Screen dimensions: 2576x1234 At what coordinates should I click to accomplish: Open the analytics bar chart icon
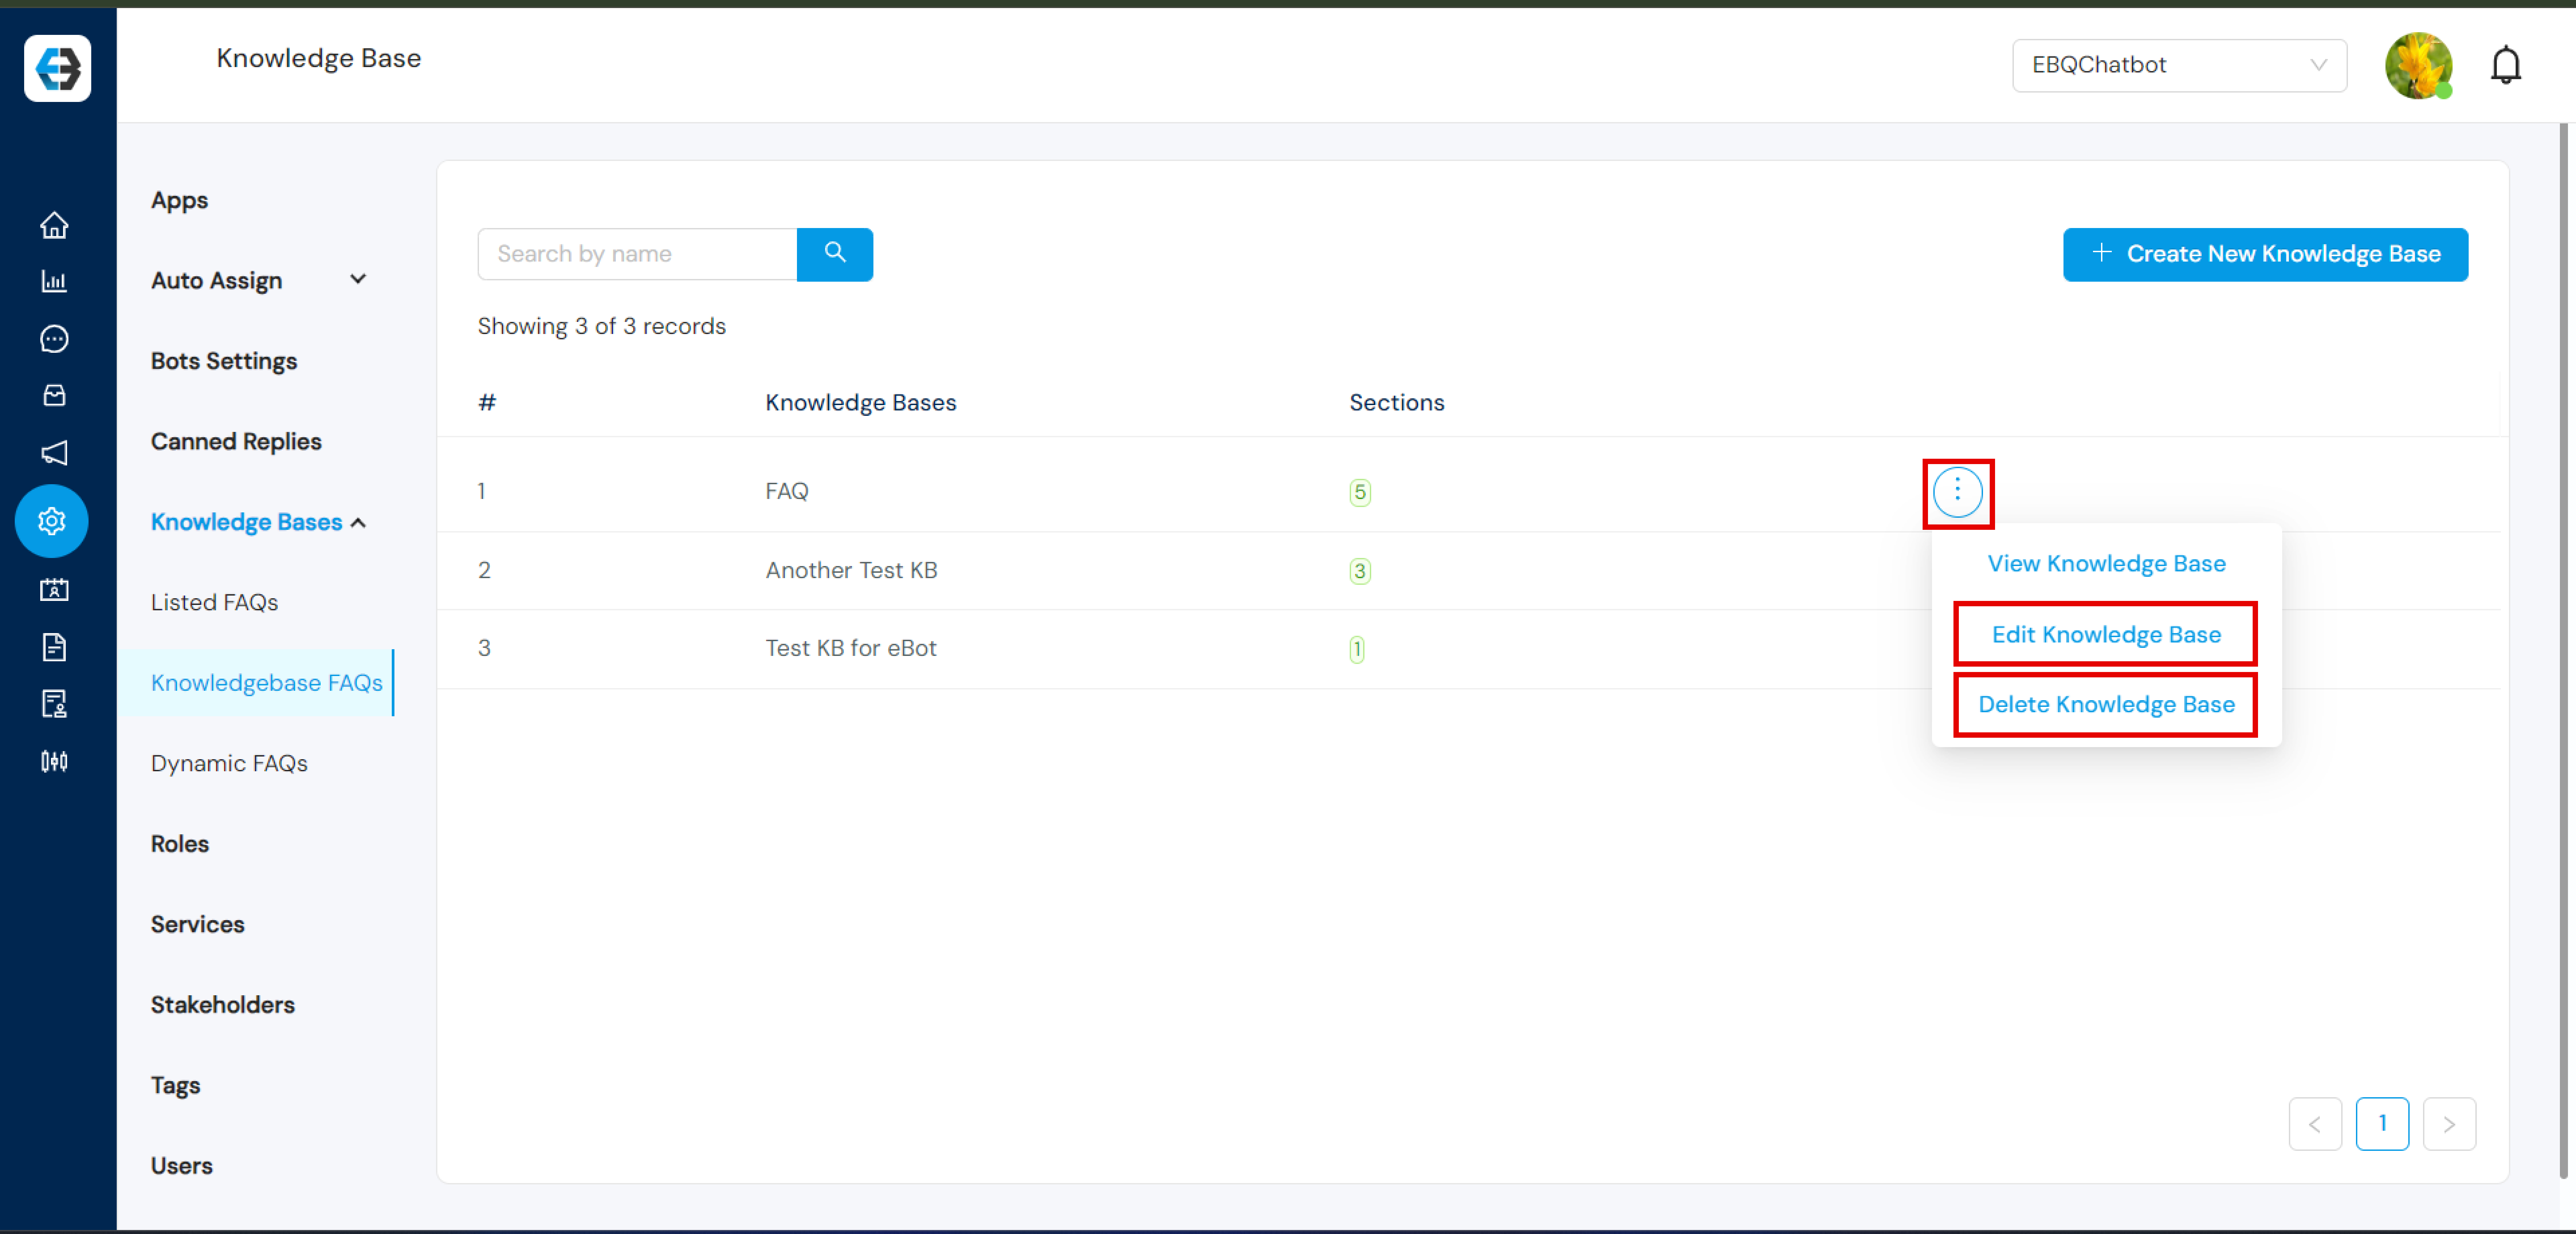(x=54, y=281)
